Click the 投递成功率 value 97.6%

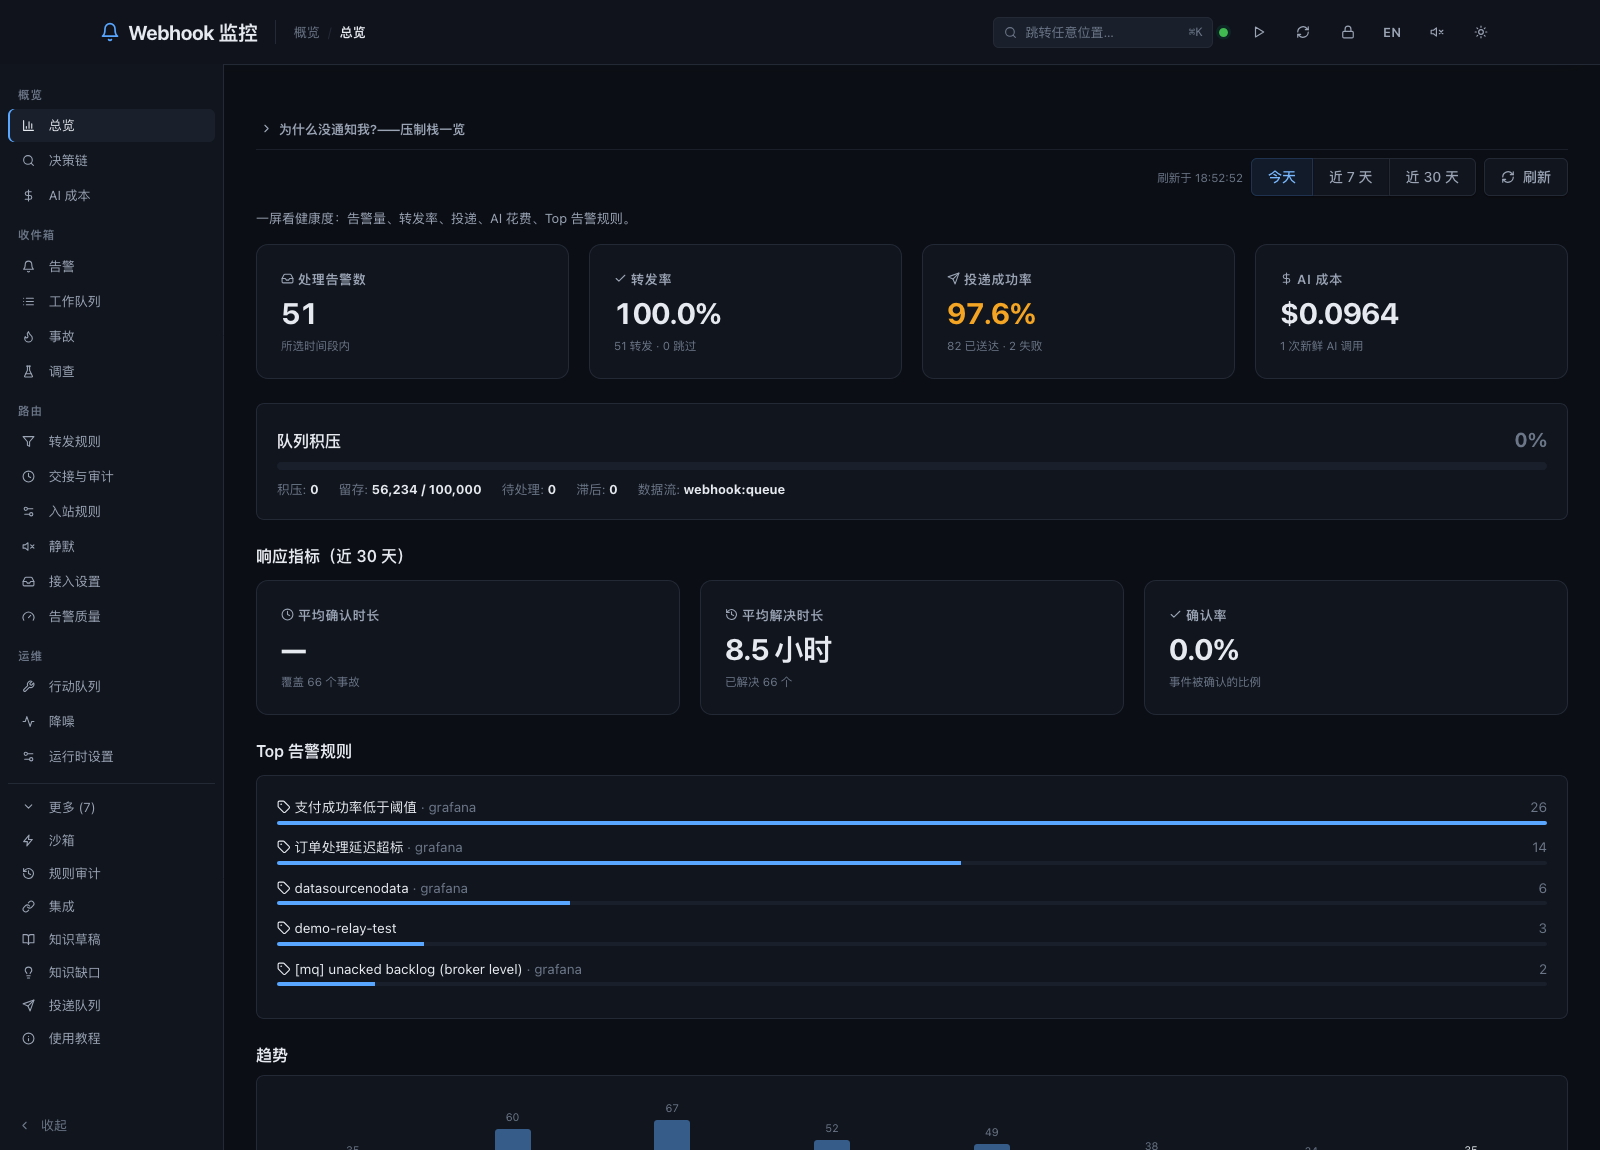click(991, 314)
